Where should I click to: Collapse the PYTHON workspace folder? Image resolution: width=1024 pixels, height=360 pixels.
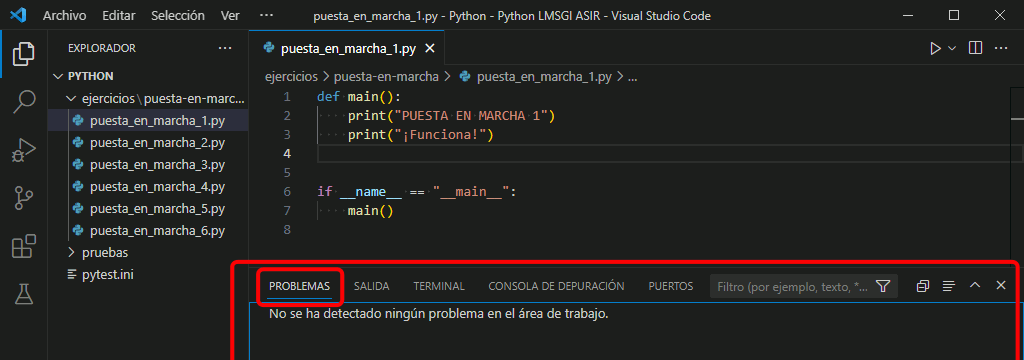click(x=148, y=76)
